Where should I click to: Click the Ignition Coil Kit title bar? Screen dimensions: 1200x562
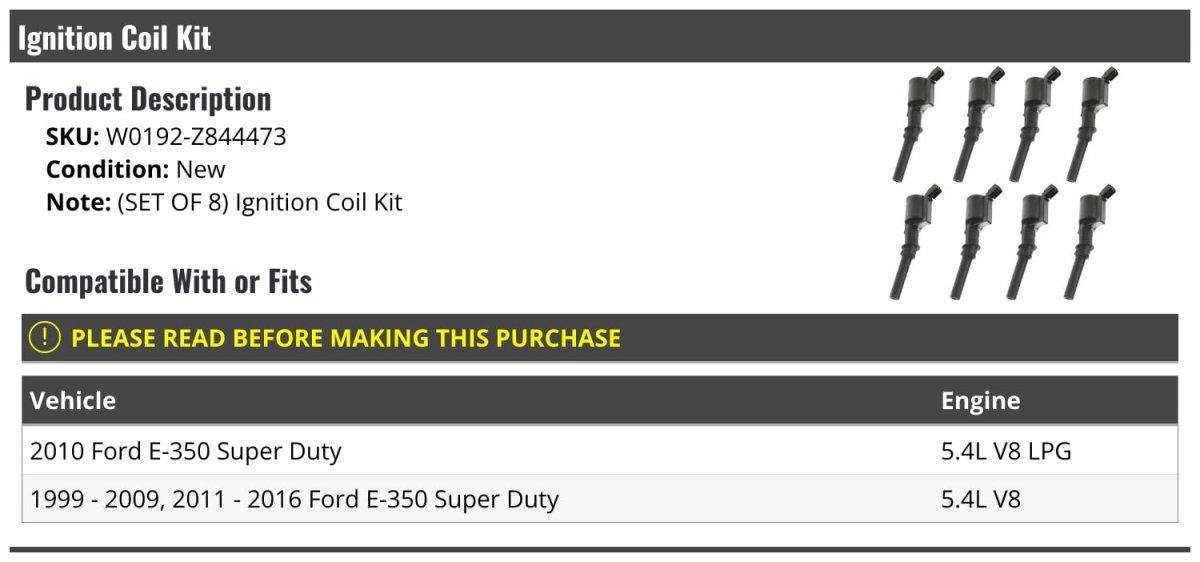tap(114, 38)
